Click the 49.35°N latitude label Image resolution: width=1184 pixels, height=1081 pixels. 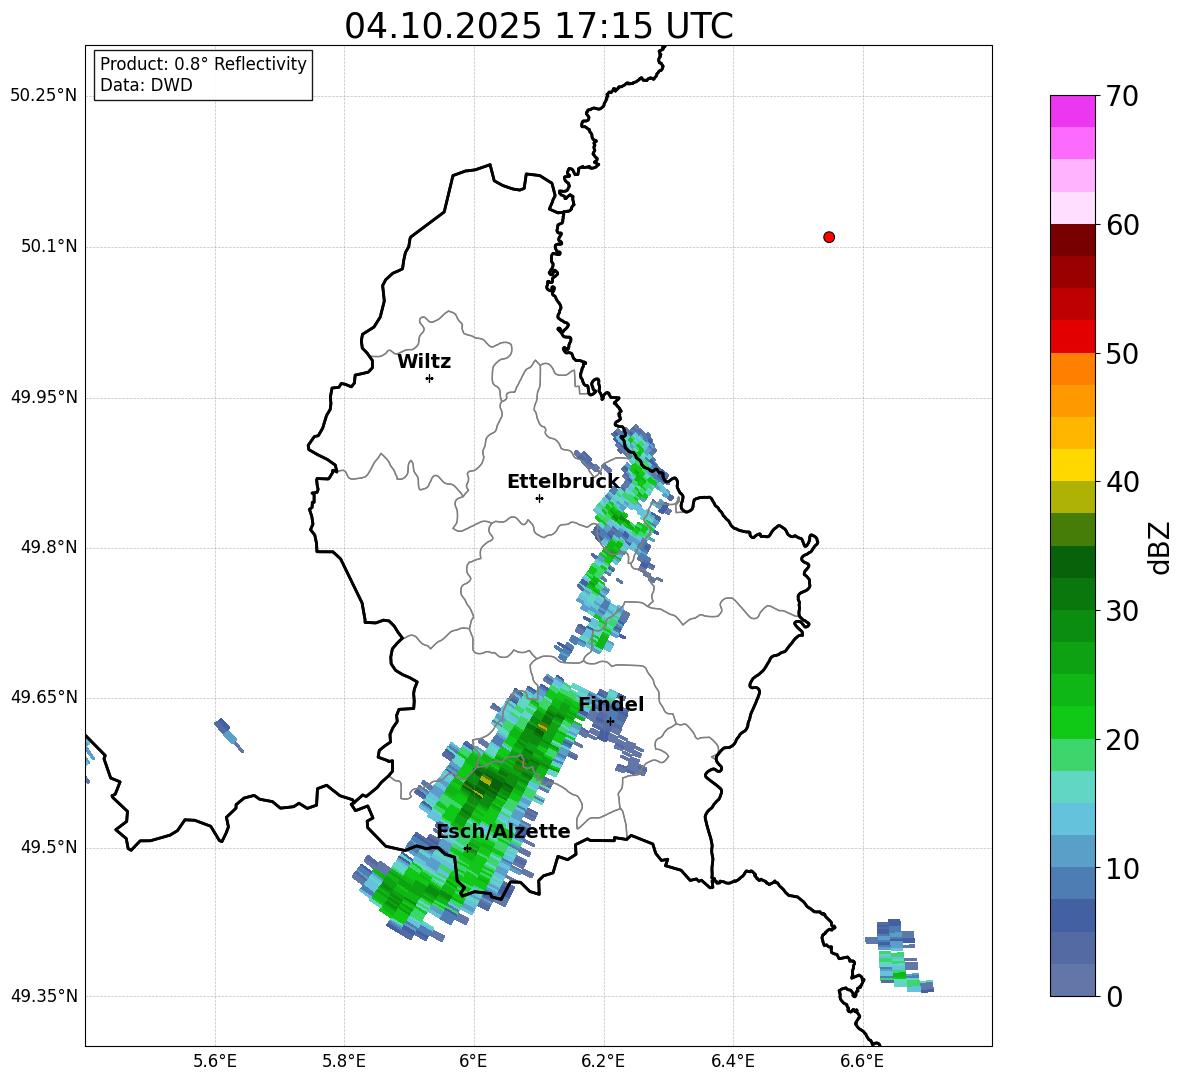[44, 996]
